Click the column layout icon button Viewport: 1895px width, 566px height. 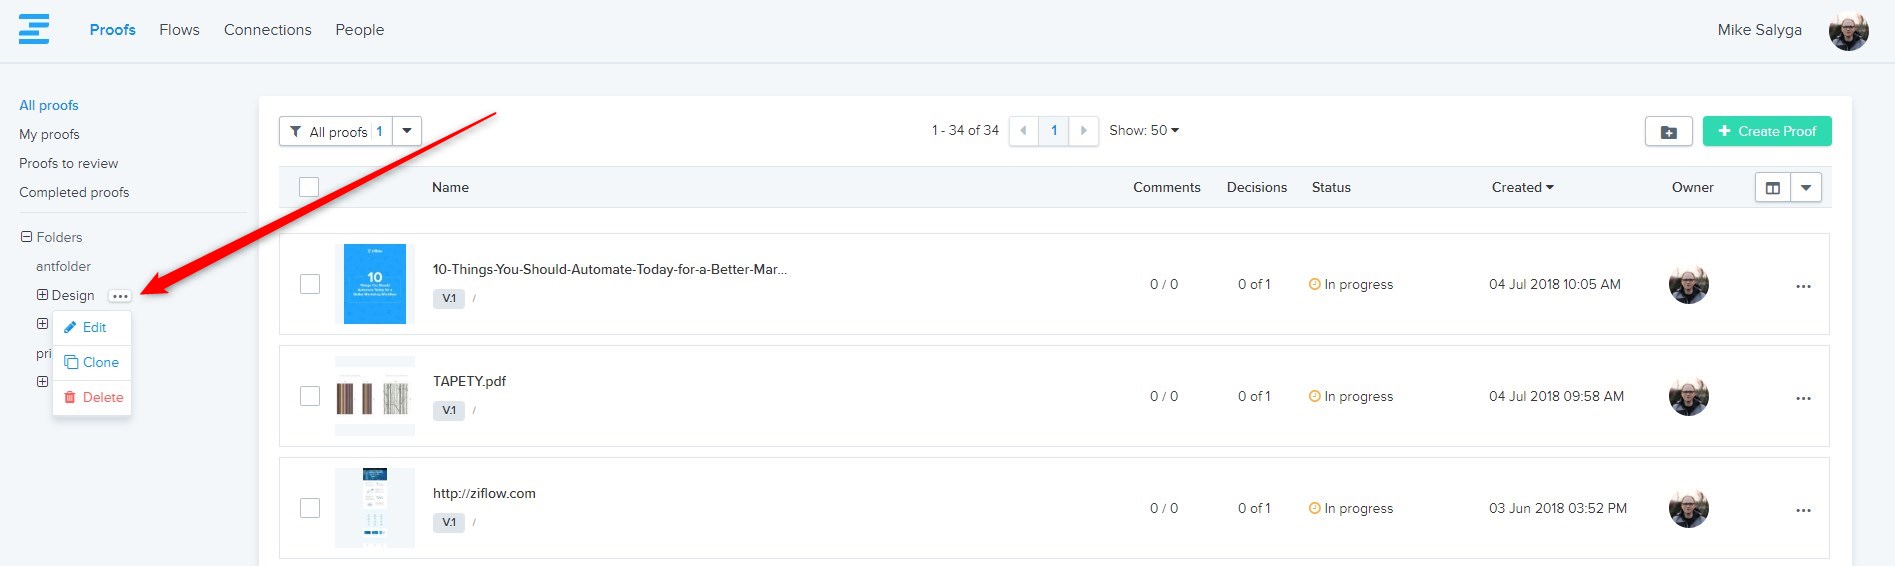[x=1772, y=188]
